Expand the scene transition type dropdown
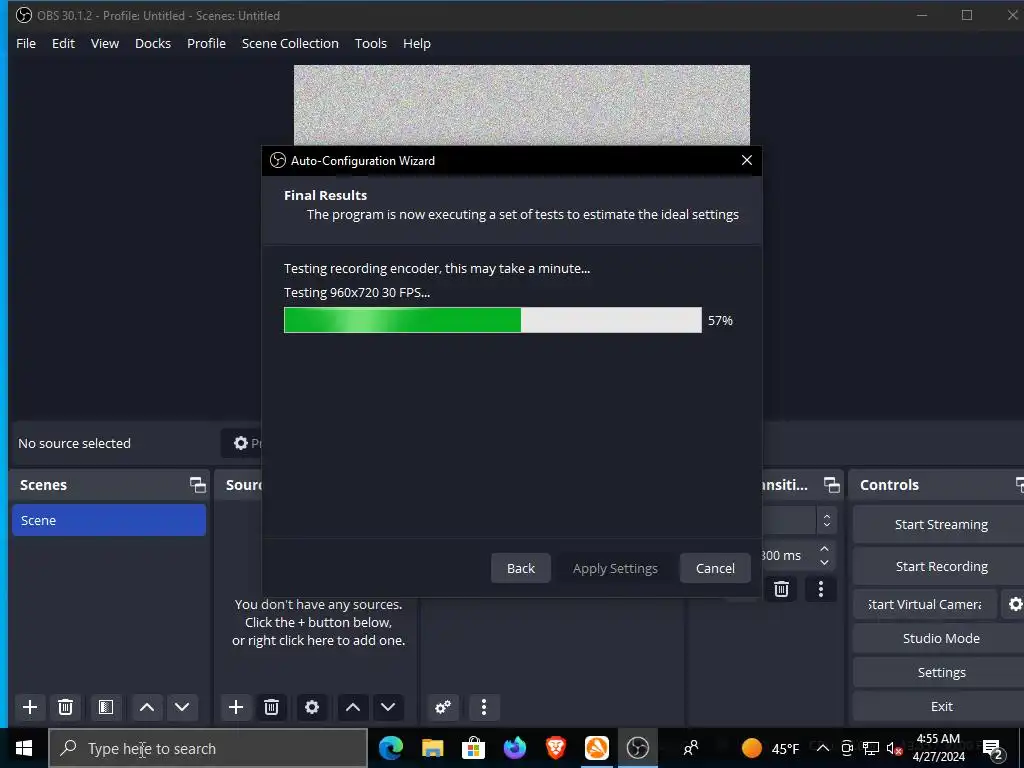This screenshot has width=1024, height=768. (826, 520)
